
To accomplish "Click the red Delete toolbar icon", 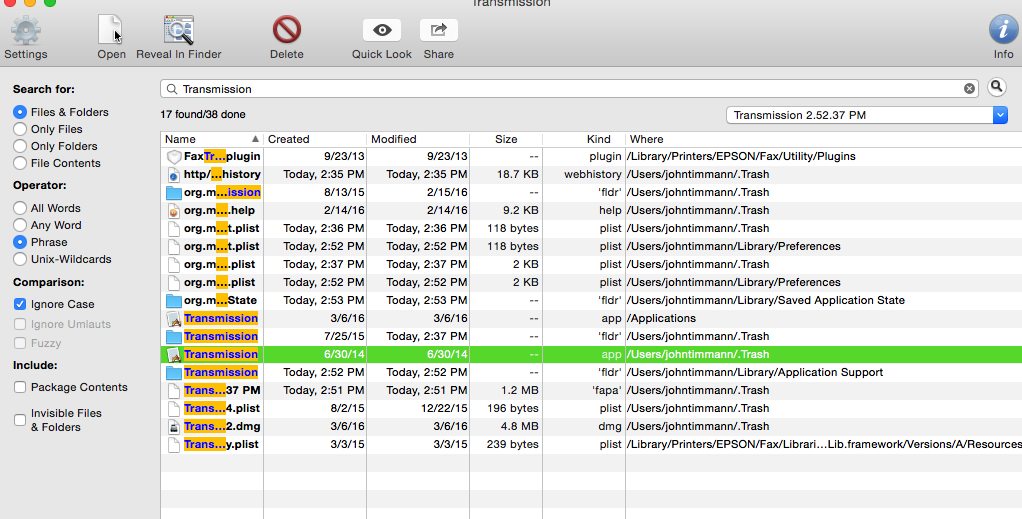I will tap(287, 30).
